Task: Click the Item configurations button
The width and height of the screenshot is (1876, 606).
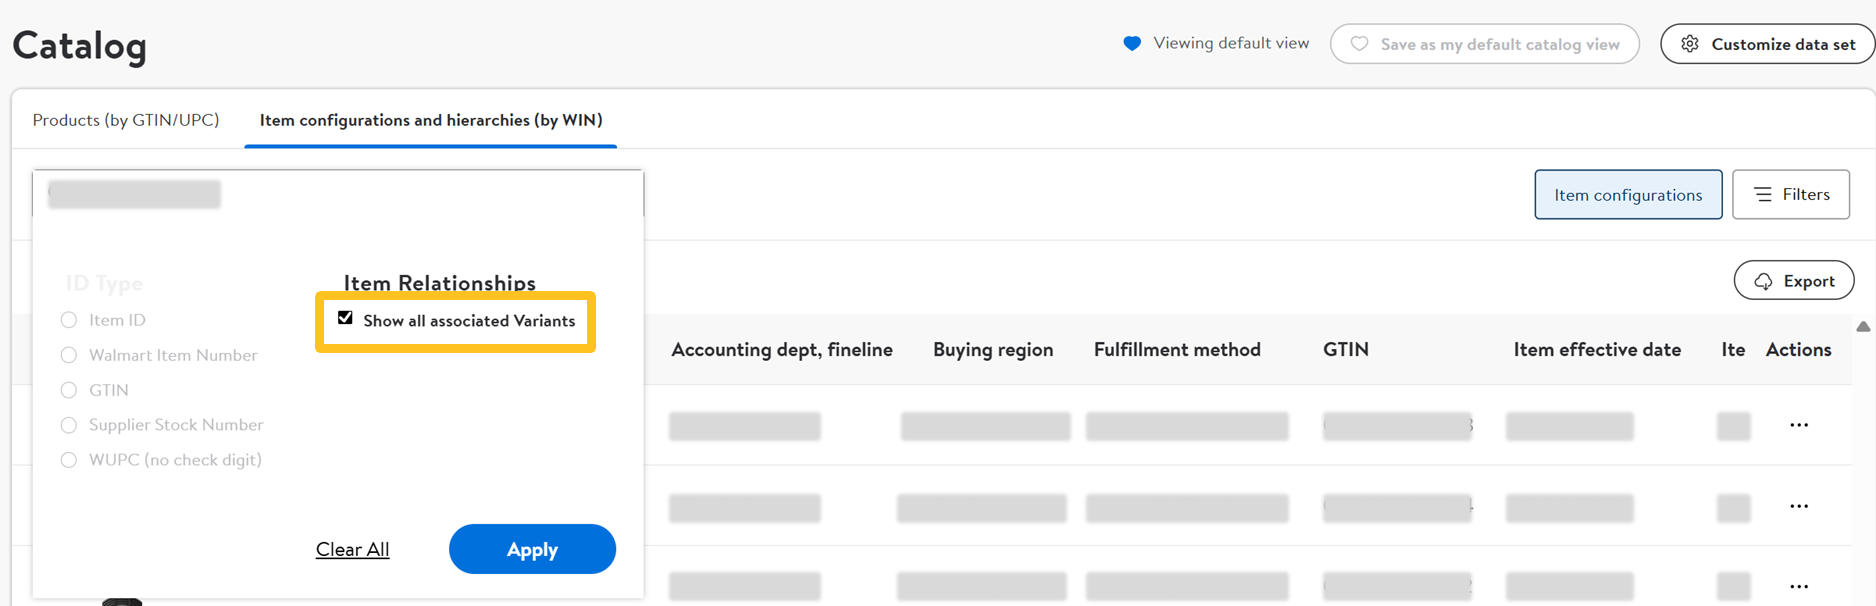Action: click(1628, 195)
